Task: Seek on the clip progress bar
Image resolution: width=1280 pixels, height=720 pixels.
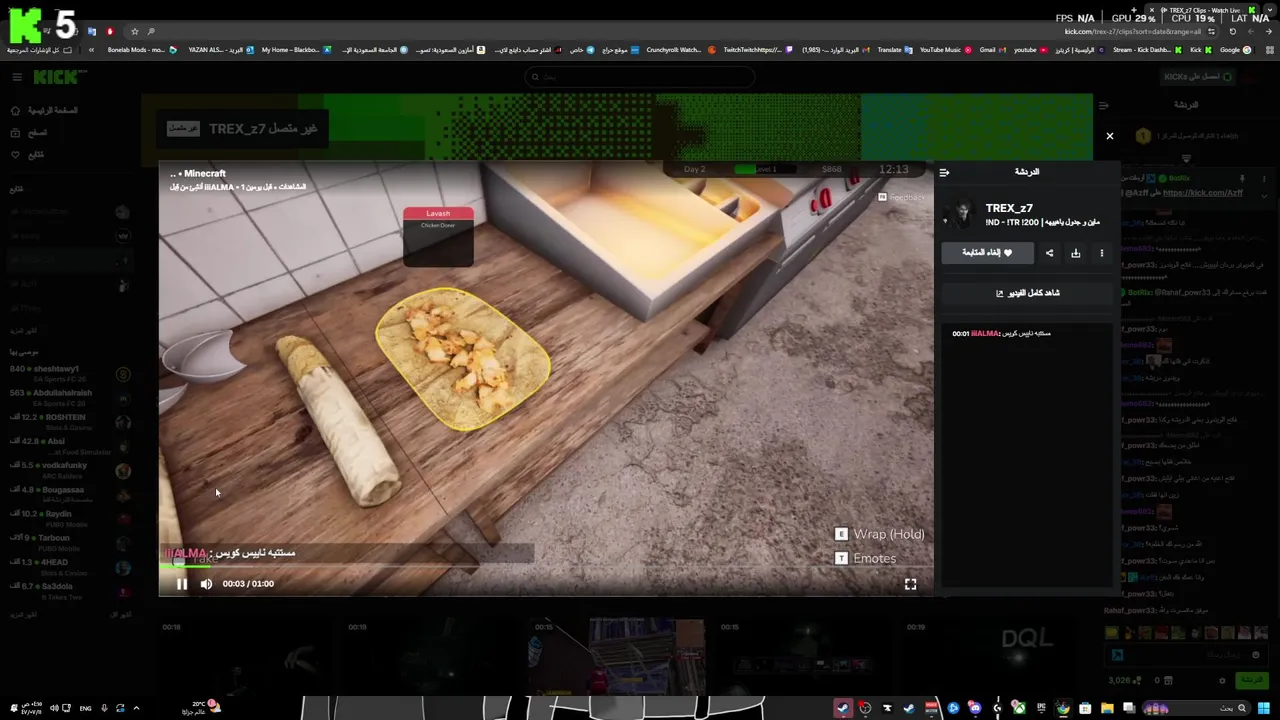Action: tap(546, 567)
